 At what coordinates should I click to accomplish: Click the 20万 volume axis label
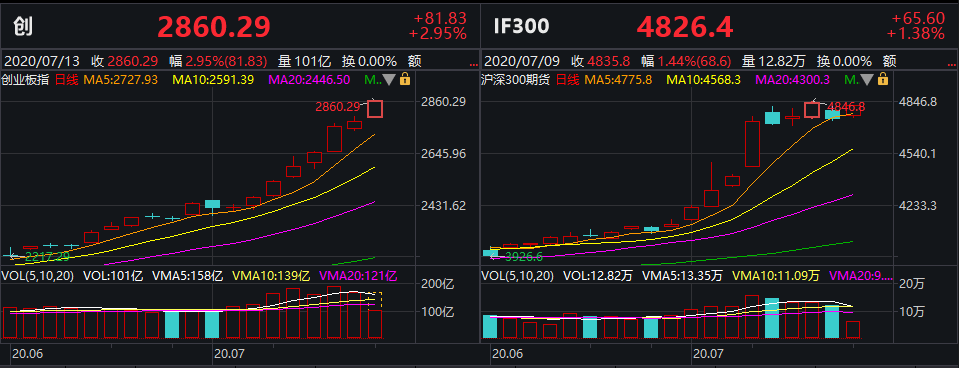pyautogui.click(x=913, y=284)
